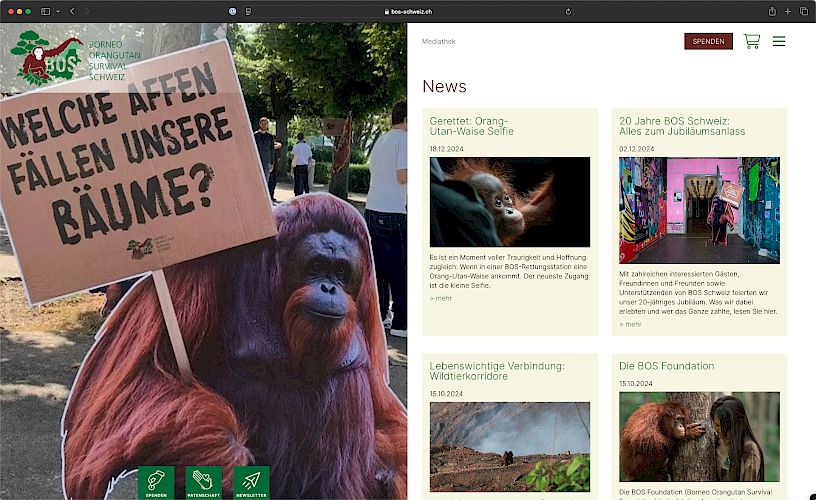Click 'mehr' under the 20 Jahre article

630,324
